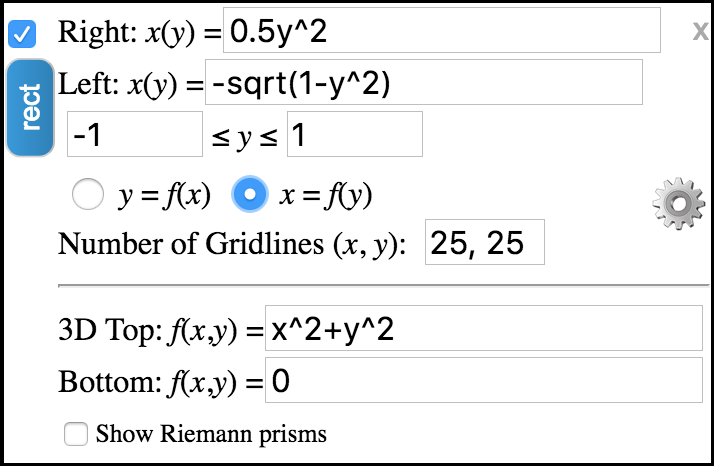This screenshot has width=714, height=466.
Task: Uncheck the blue region visibility checkbox
Action: pyautogui.click(x=22, y=34)
